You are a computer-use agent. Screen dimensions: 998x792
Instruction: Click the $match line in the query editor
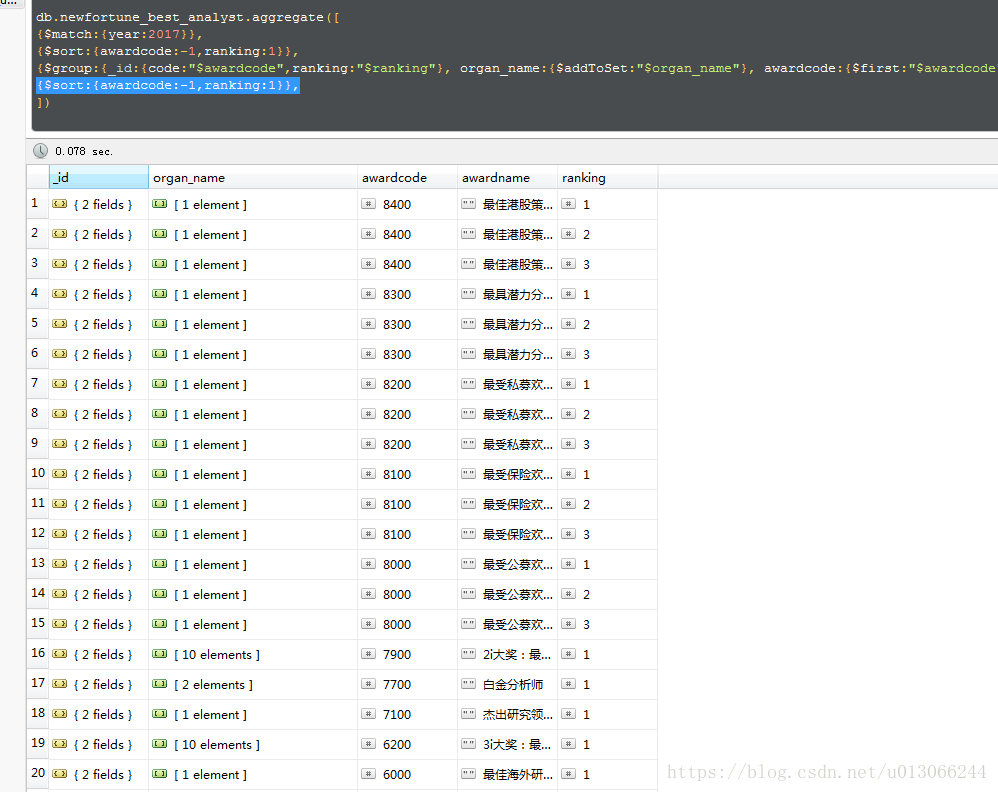(x=120, y=34)
